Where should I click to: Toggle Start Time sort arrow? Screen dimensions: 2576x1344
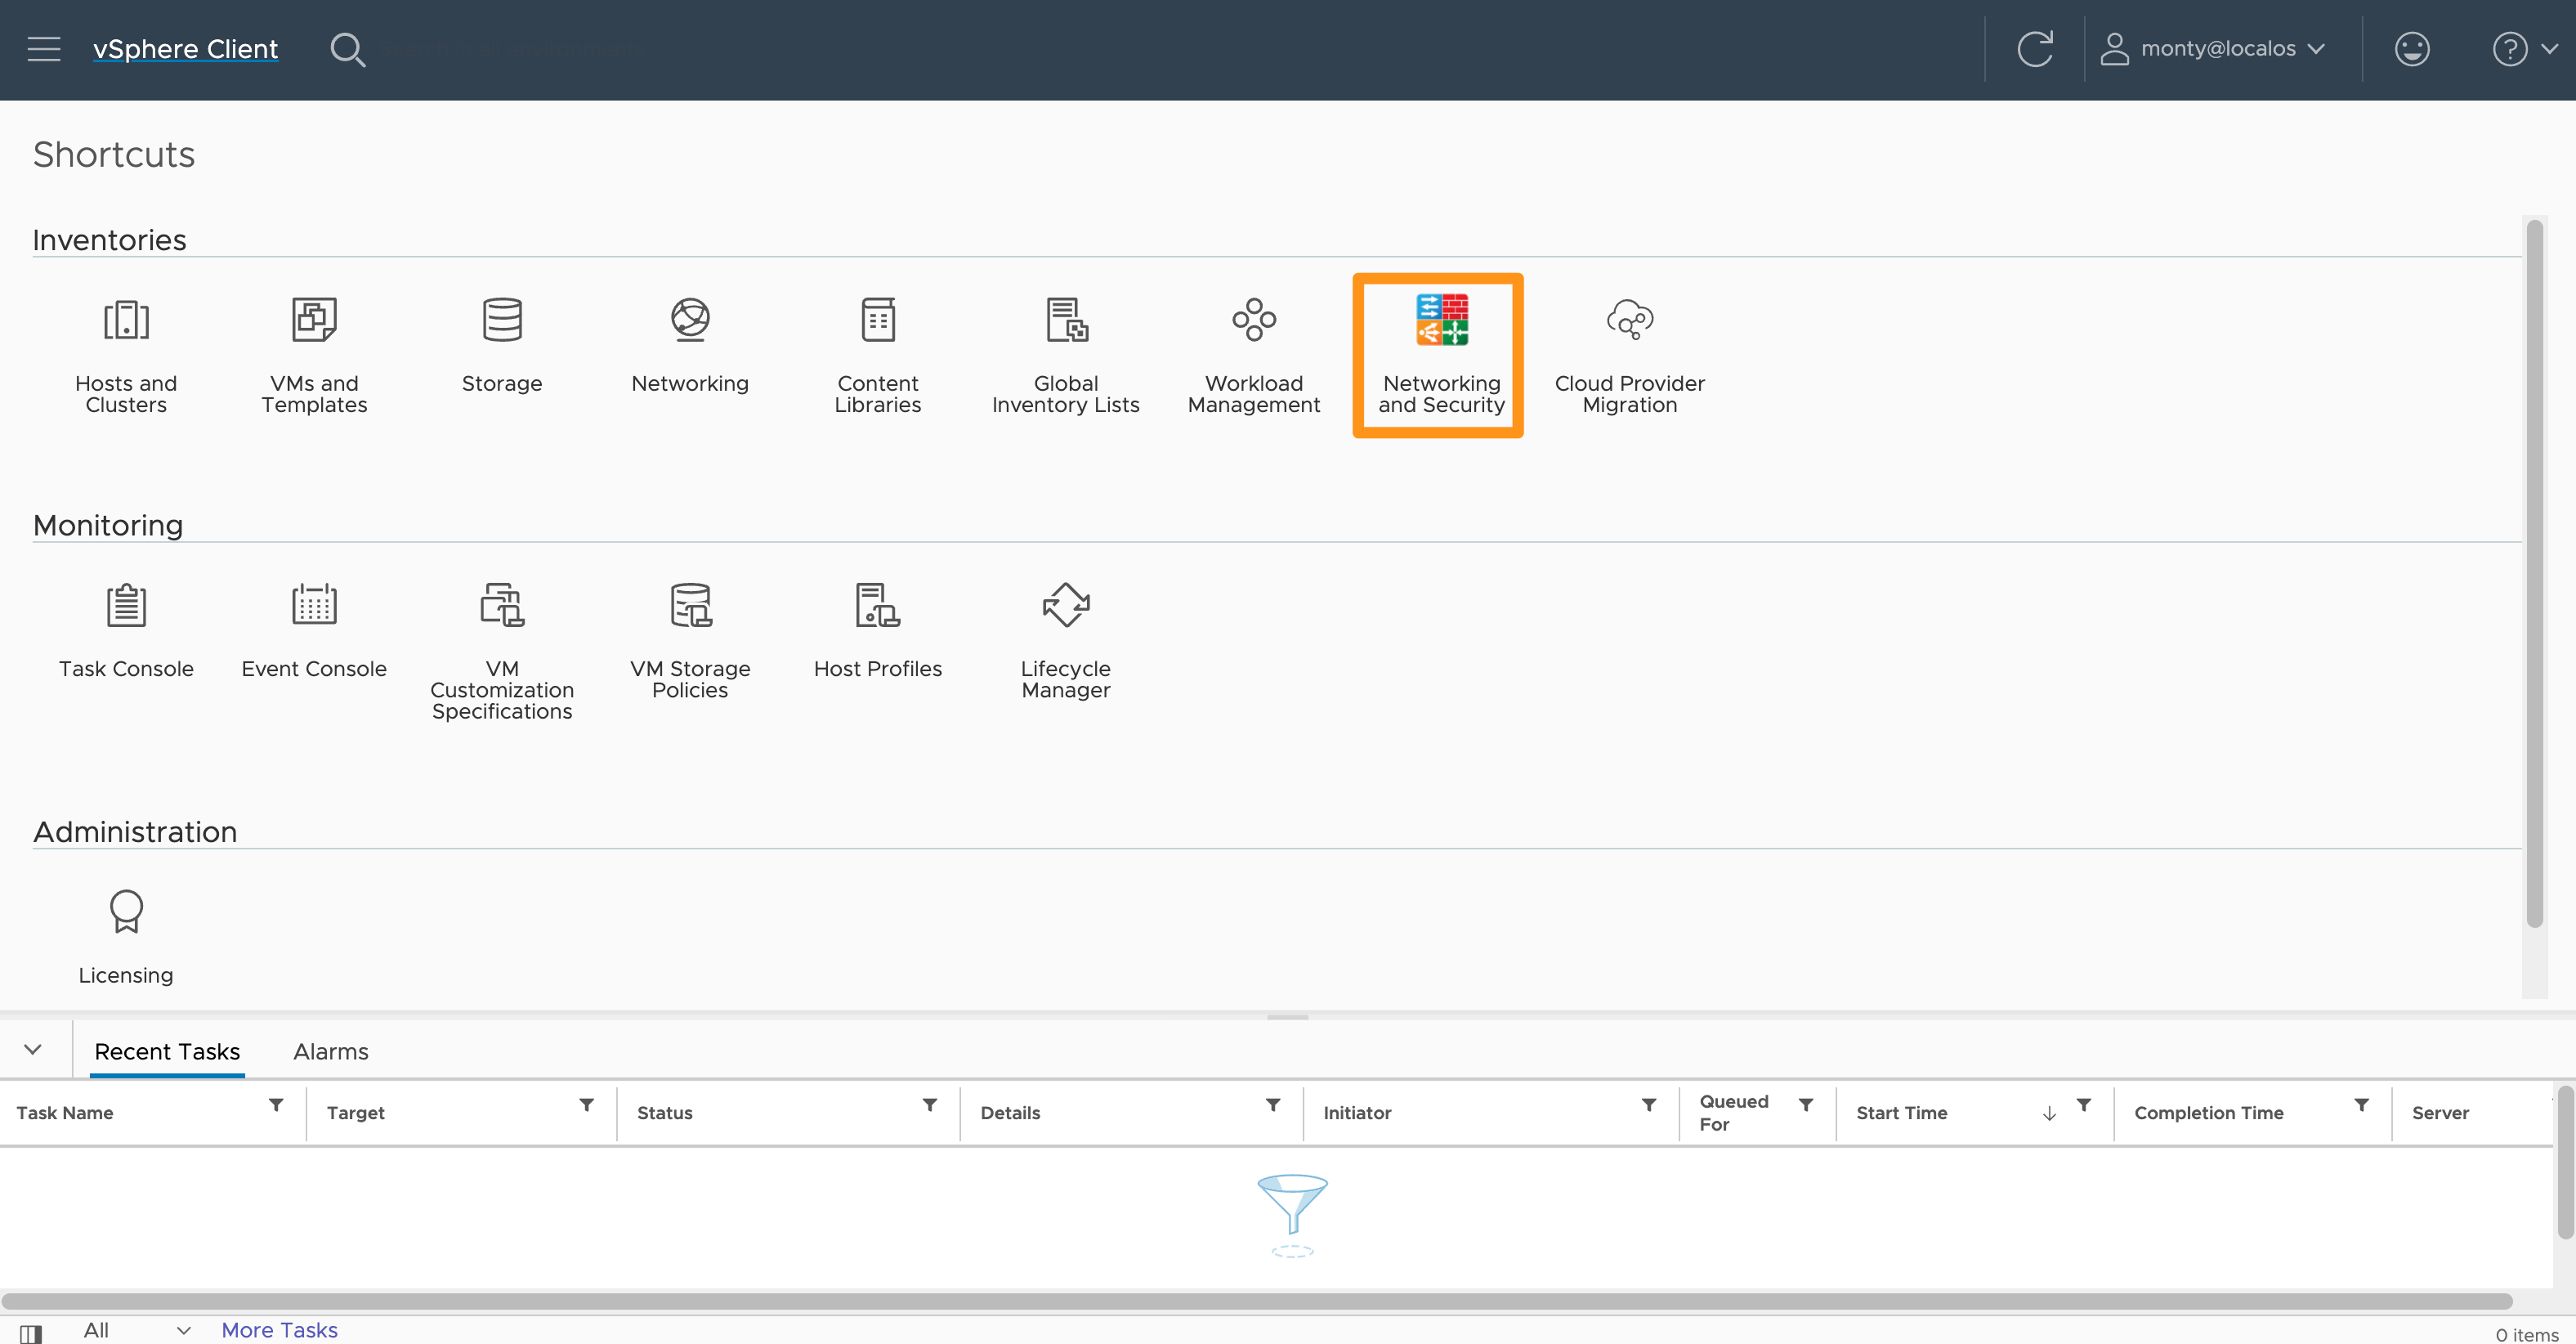pos(2049,1113)
